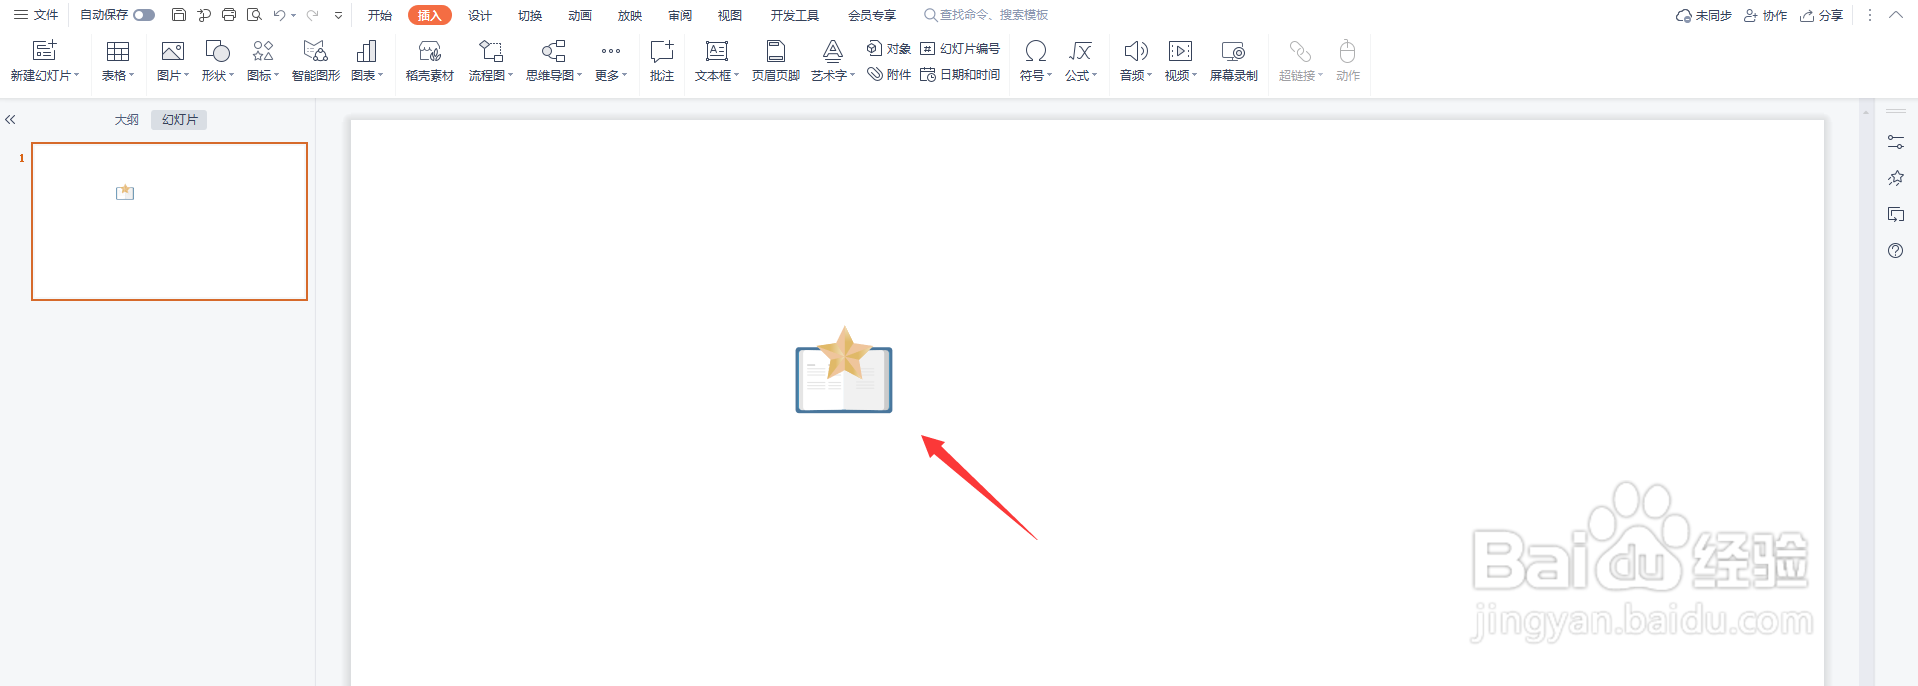
Task: Open the 视图 tab
Action: point(730,15)
